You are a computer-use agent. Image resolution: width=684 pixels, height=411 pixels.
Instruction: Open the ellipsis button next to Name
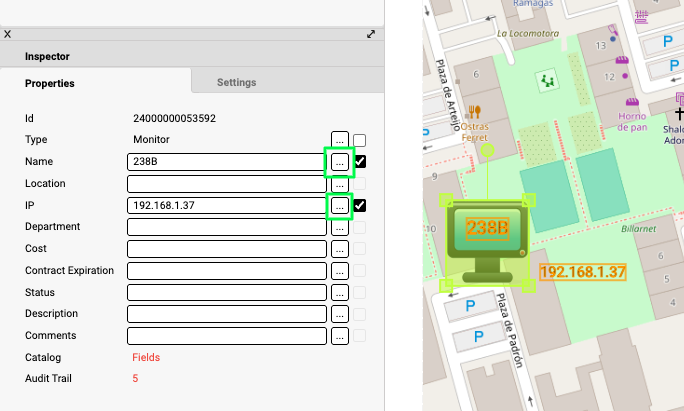[340, 162]
